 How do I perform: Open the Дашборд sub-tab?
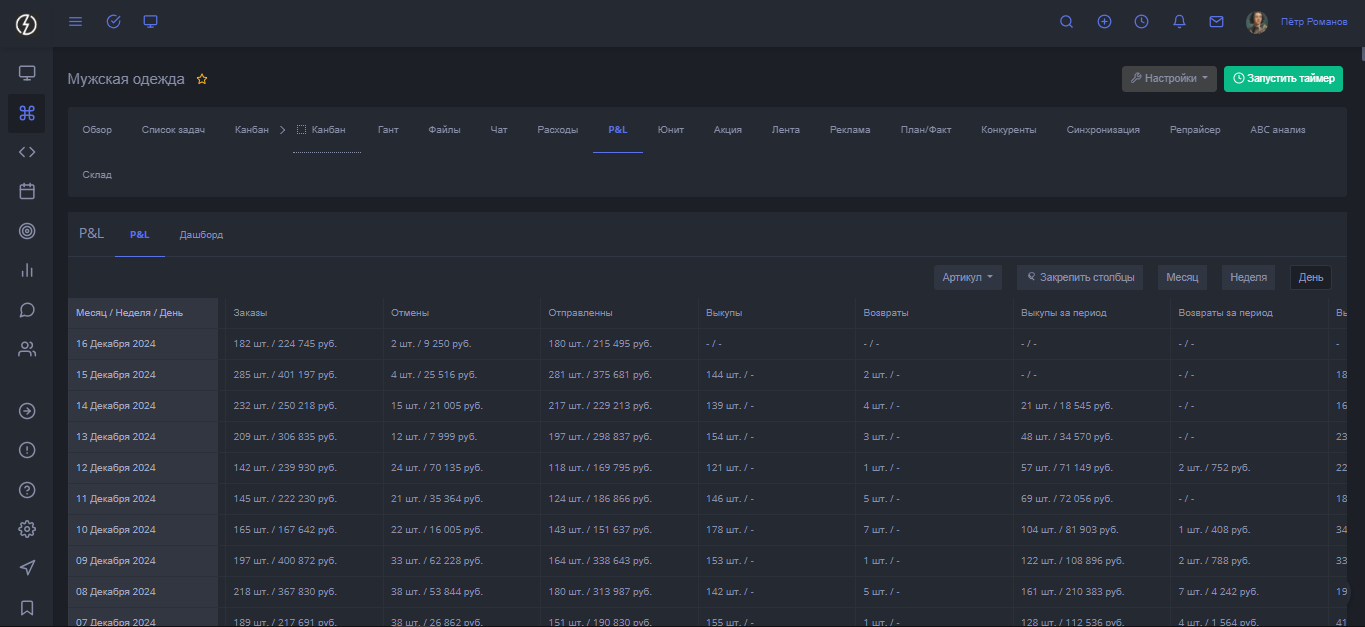coord(201,235)
